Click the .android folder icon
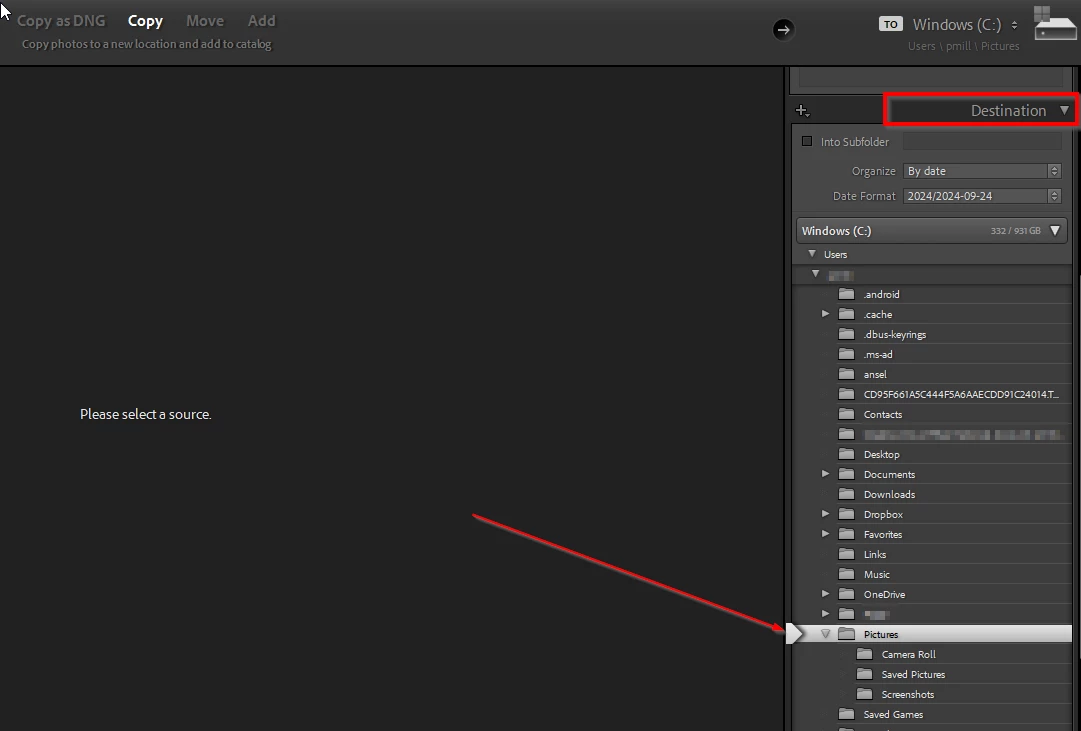This screenshot has width=1081, height=731. click(x=847, y=294)
